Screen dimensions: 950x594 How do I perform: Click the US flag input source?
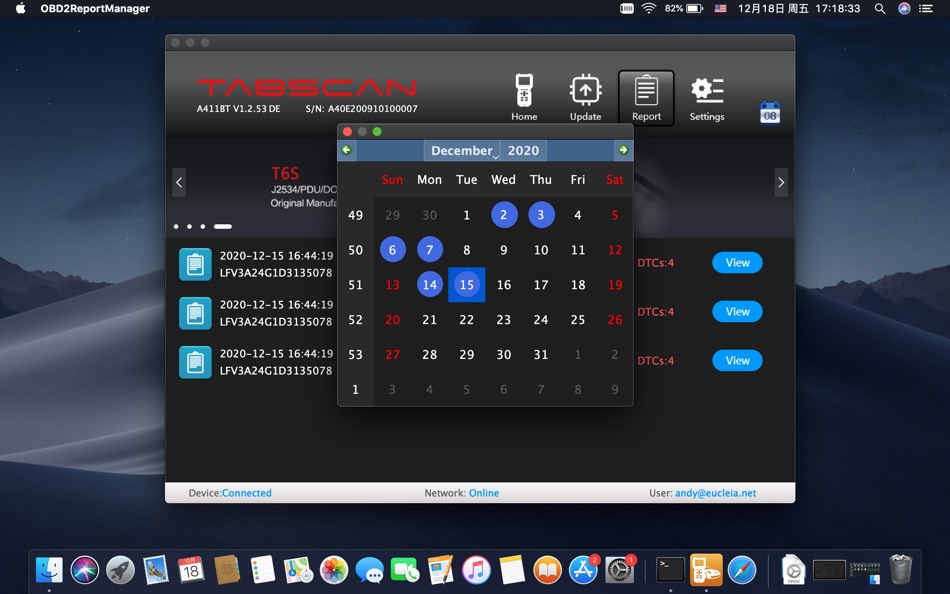pos(720,8)
